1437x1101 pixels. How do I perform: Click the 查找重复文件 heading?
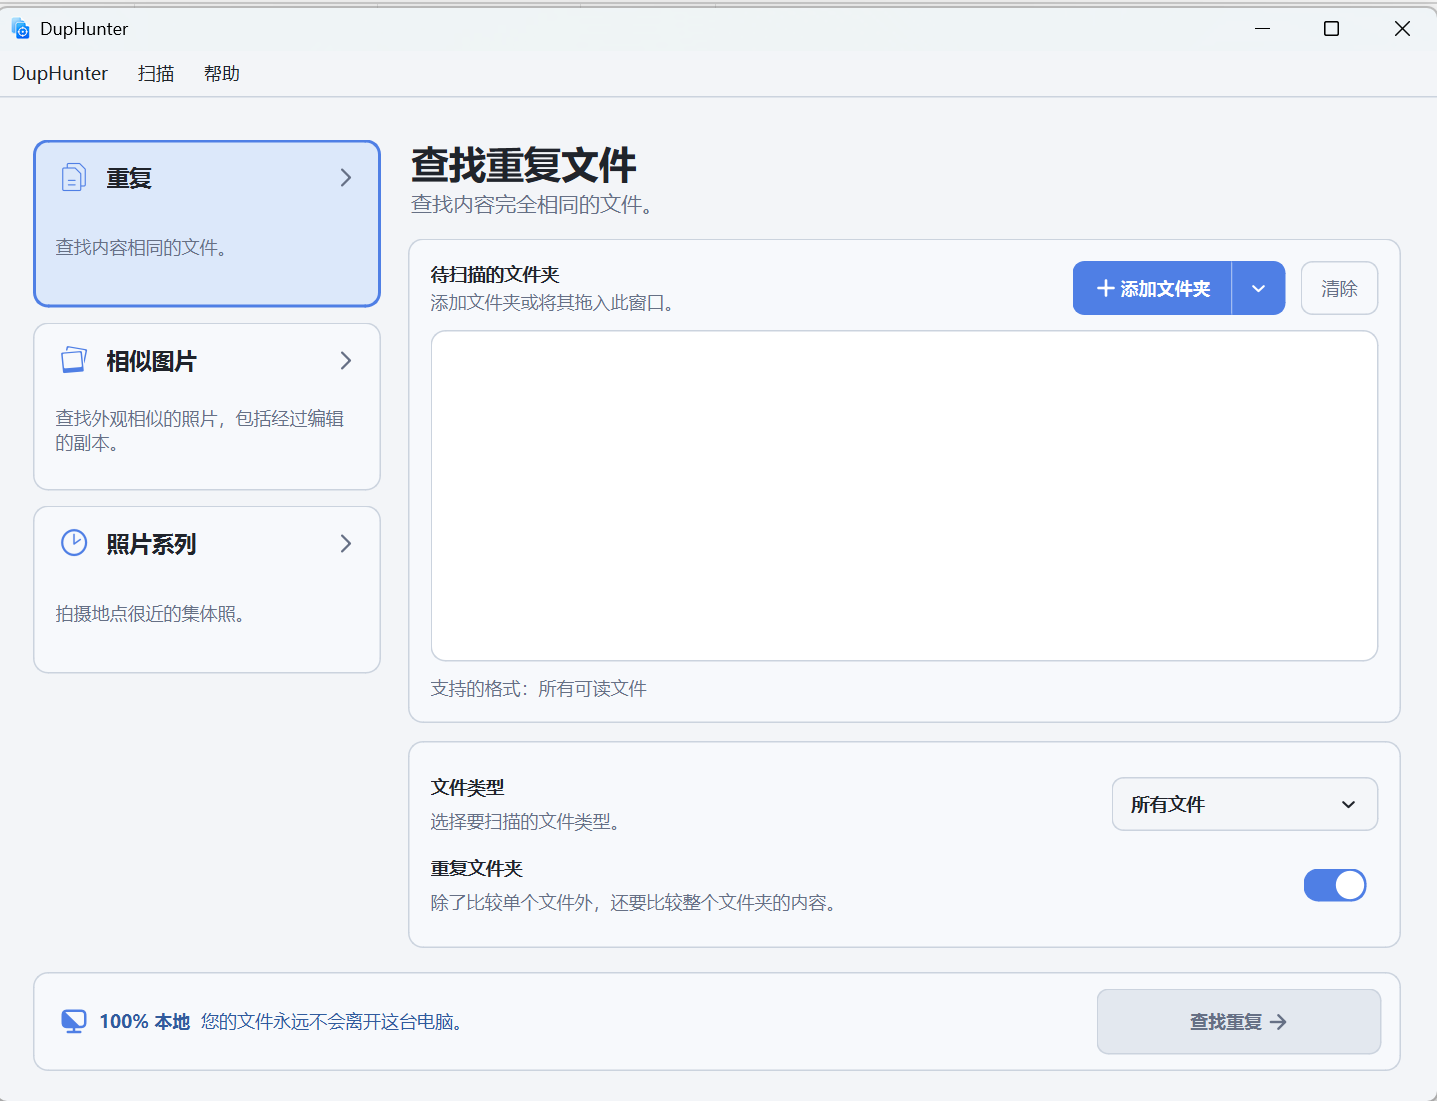click(x=524, y=165)
